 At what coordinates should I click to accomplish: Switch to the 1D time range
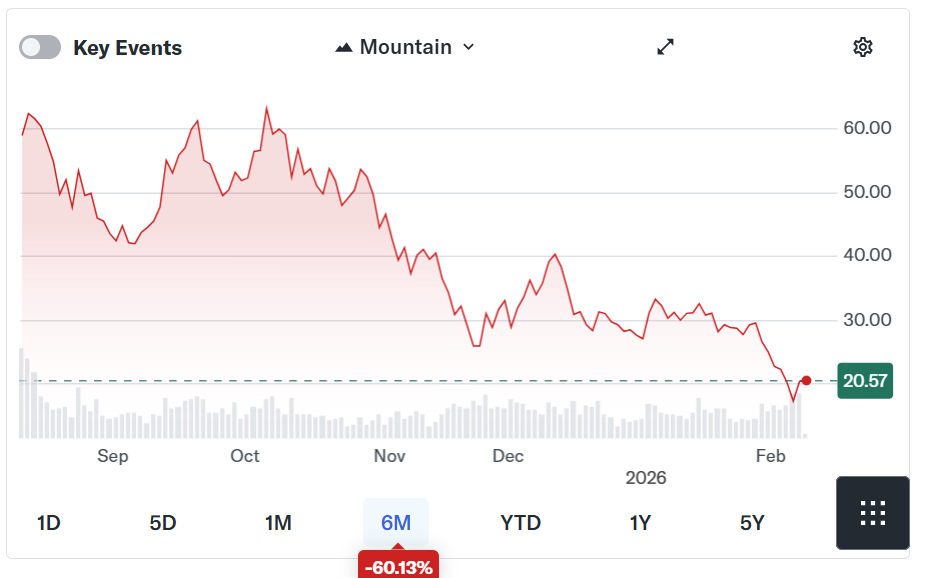(x=45, y=522)
